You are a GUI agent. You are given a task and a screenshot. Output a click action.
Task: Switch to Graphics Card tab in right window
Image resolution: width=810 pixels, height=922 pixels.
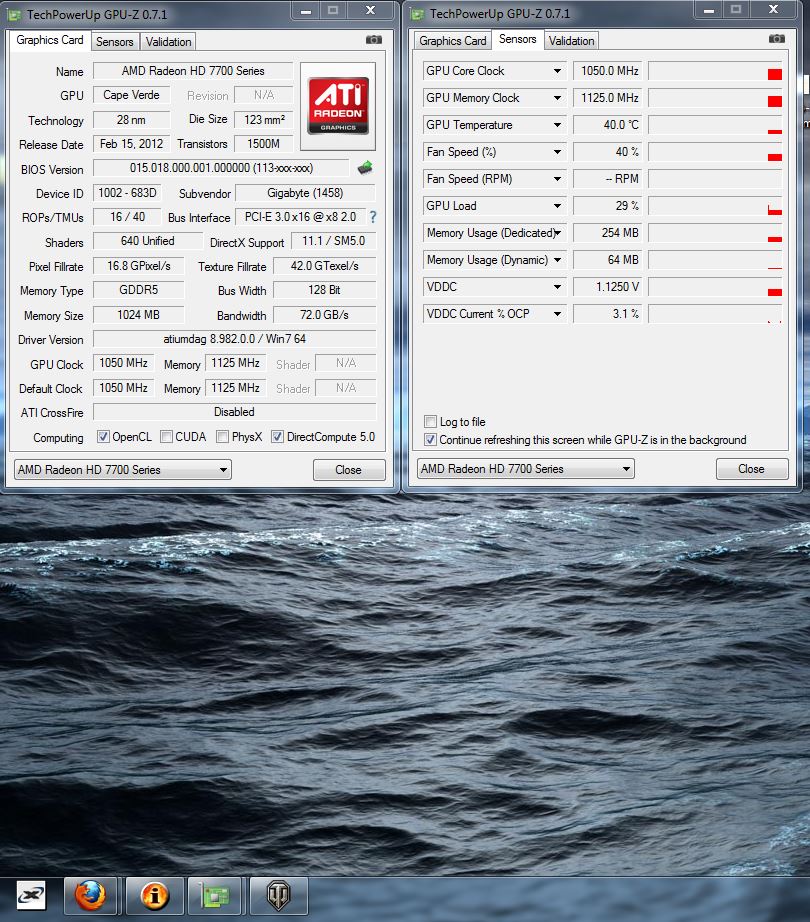(453, 41)
